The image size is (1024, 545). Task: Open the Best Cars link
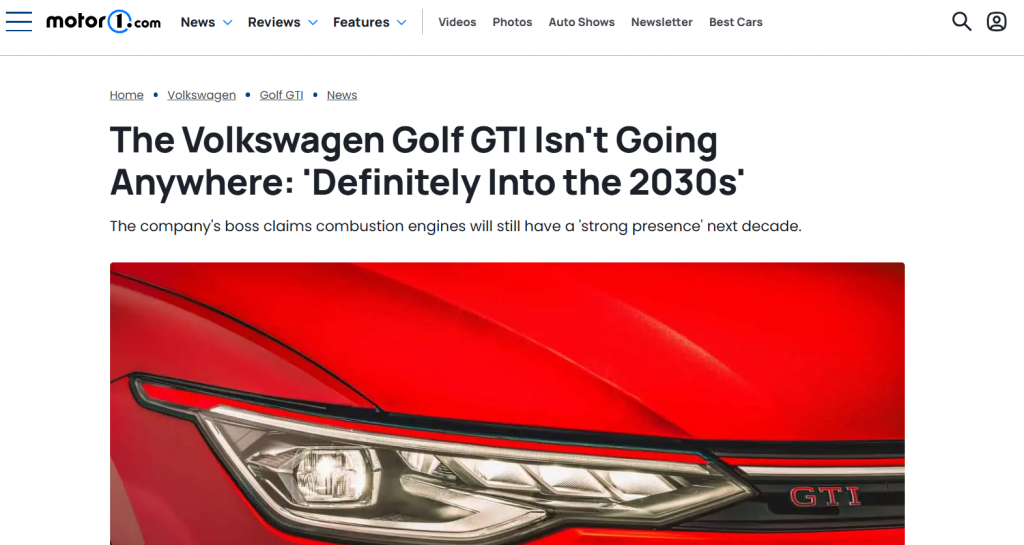735,22
